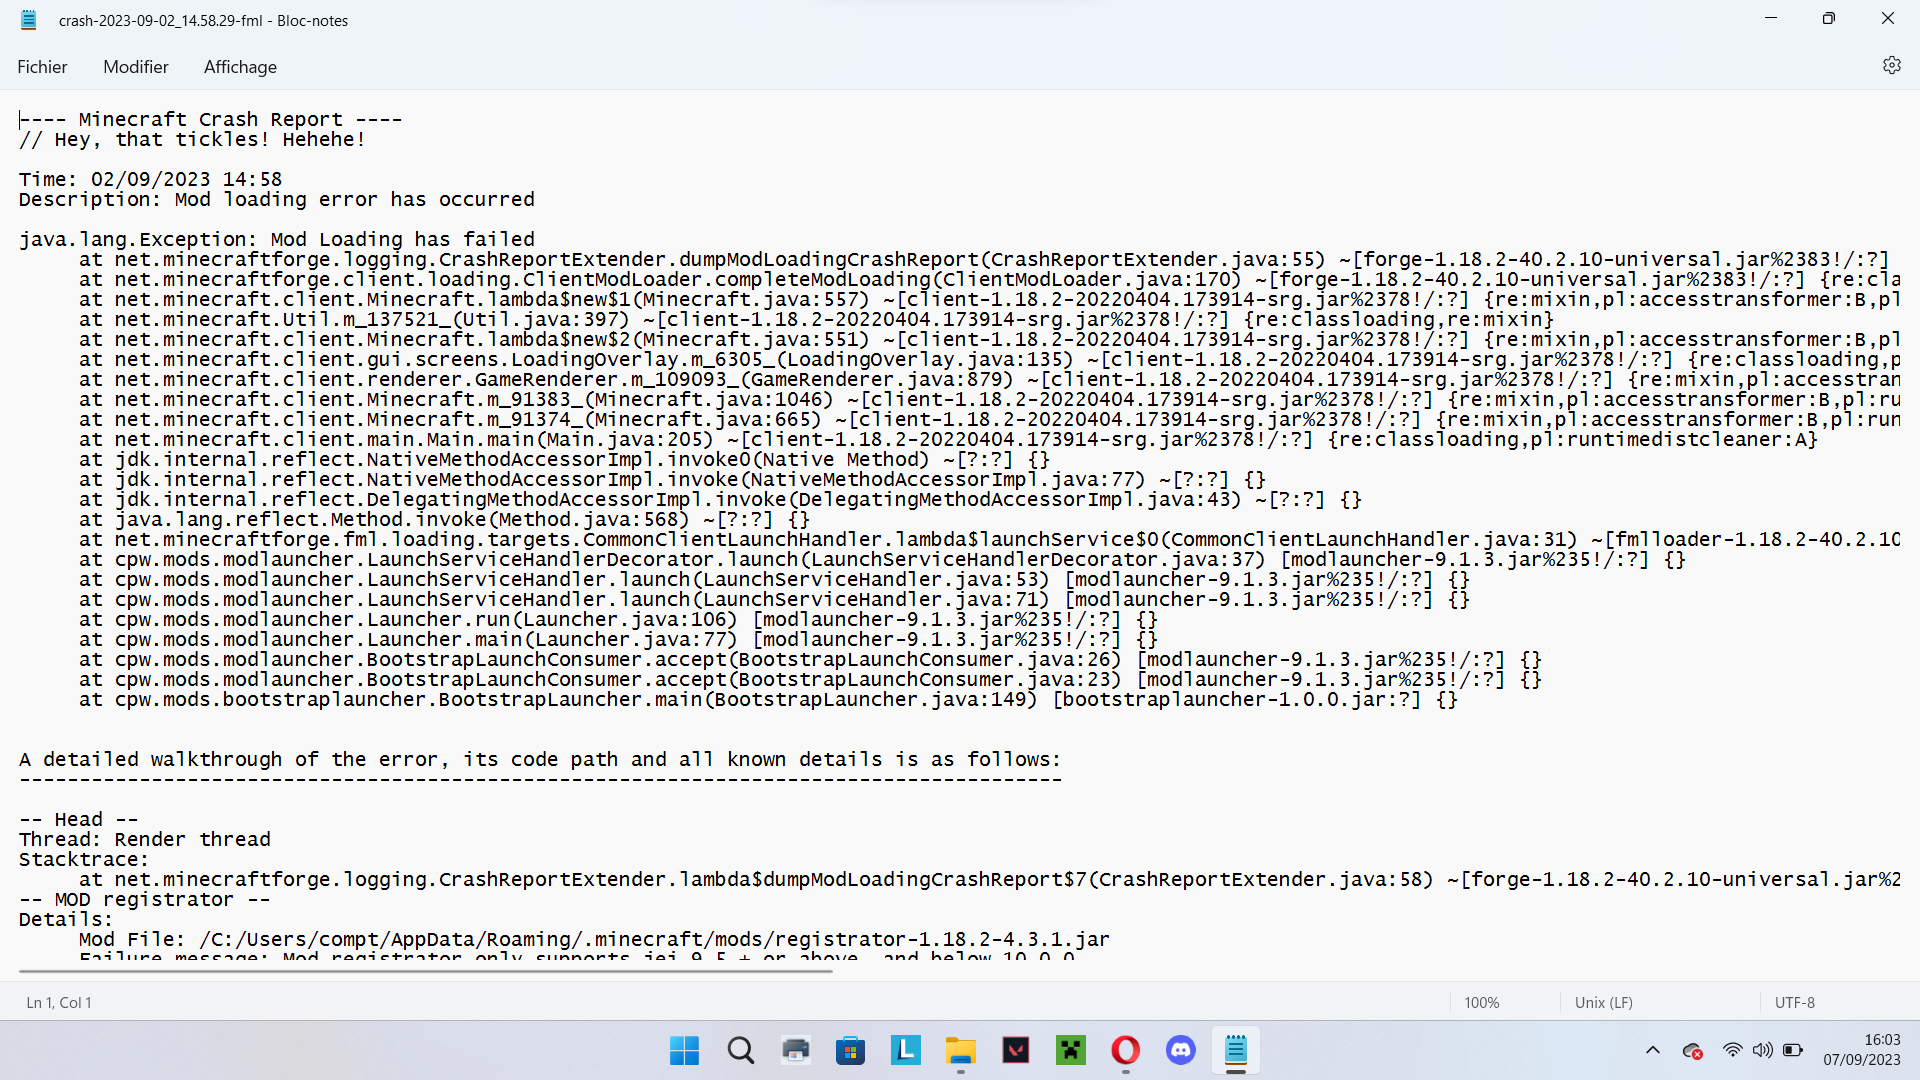Image resolution: width=1920 pixels, height=1080 pixels.
Task: Click the UTF-8 encoding indicator
Action: pos(1795,1002)
